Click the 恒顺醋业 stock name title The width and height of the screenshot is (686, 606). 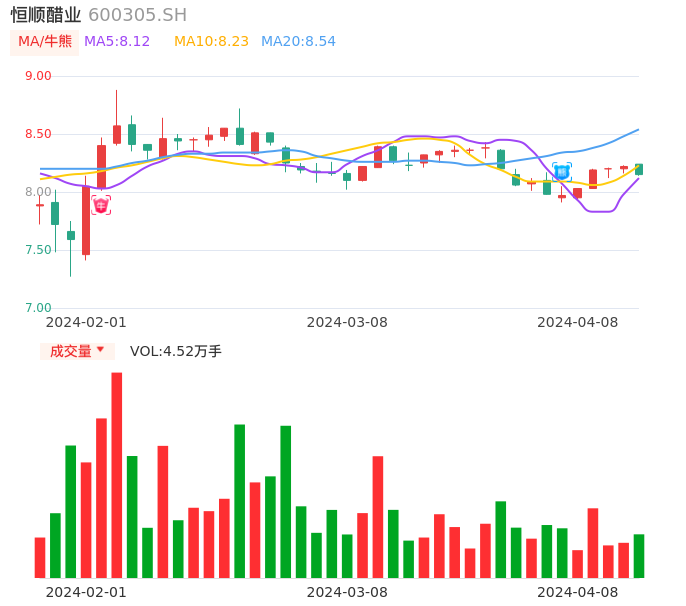coord(46,15)
